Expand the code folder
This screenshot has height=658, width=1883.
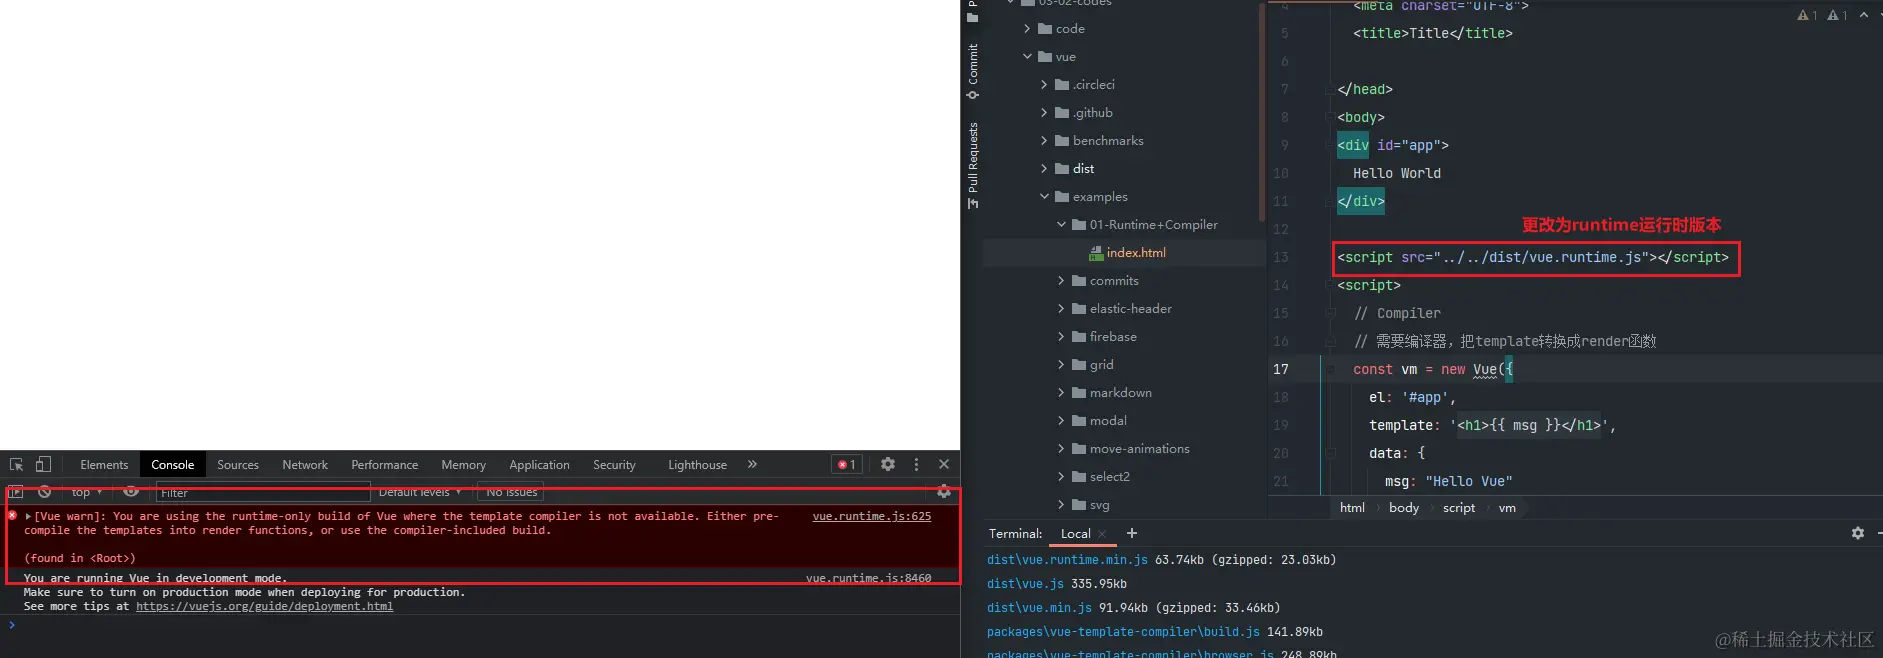(1027, 29)
